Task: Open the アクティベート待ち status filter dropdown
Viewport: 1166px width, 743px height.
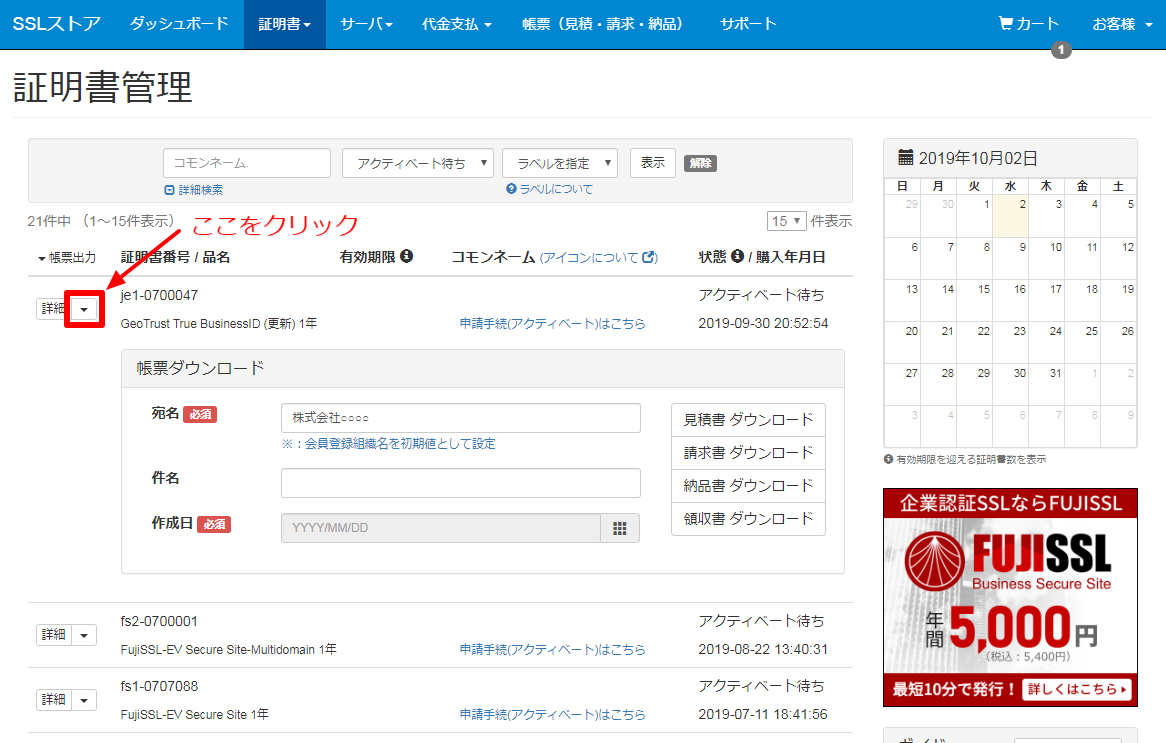Action: point(418,163)
